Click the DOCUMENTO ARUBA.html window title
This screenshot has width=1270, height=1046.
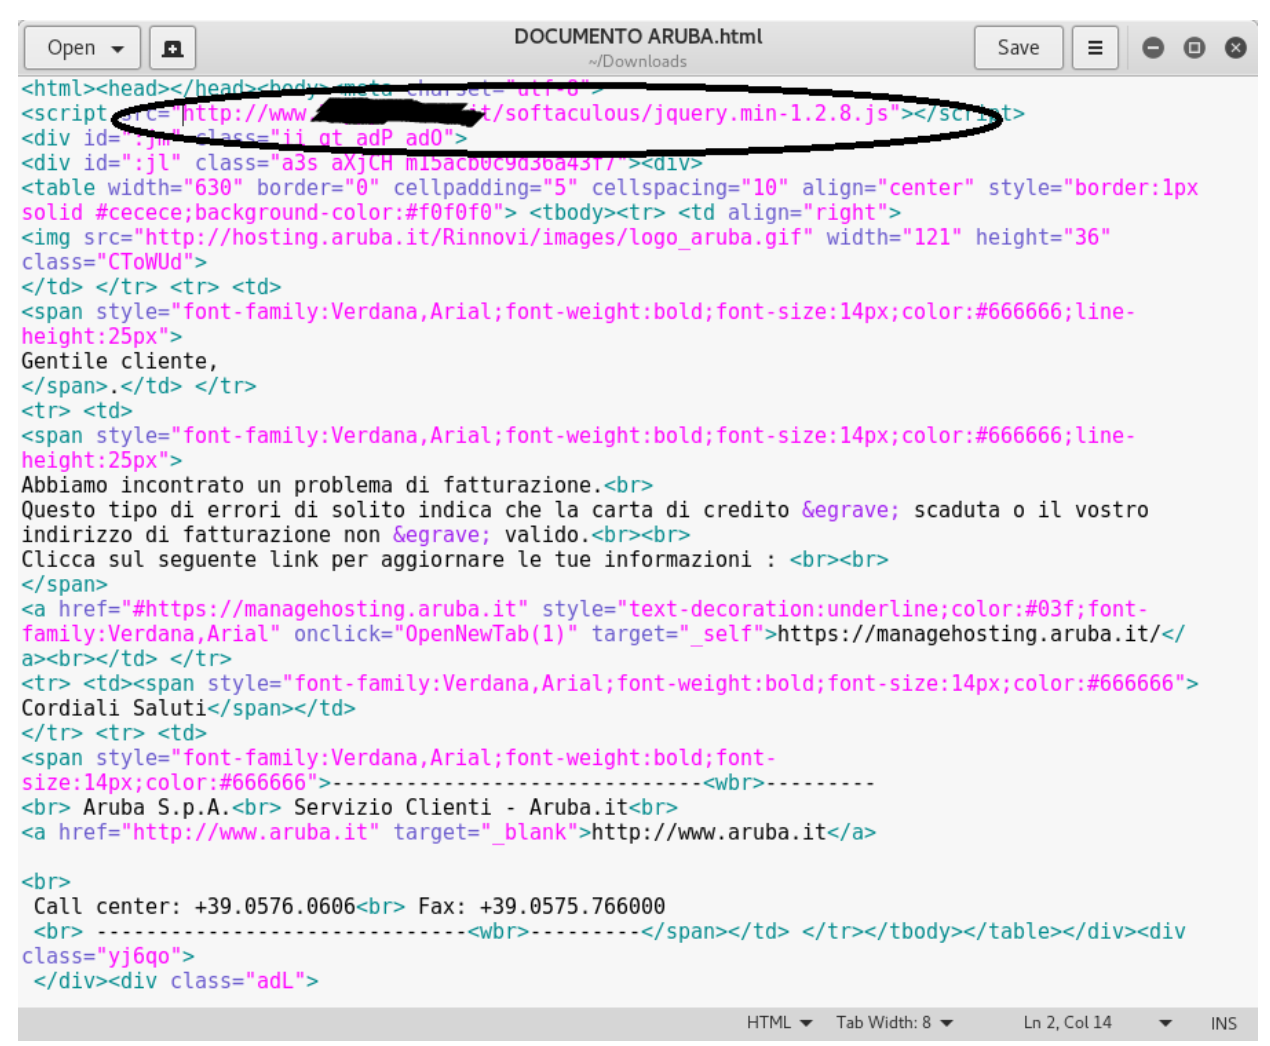[638, 36]
